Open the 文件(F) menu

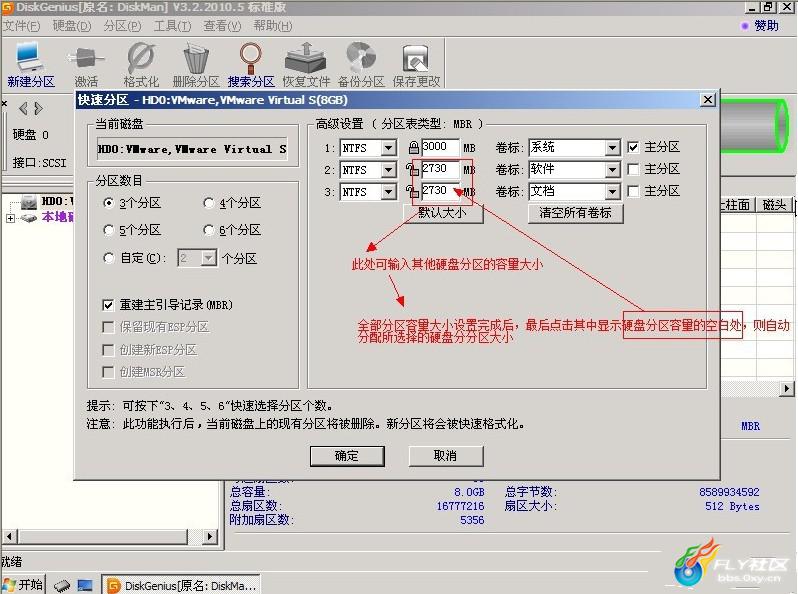21,25
